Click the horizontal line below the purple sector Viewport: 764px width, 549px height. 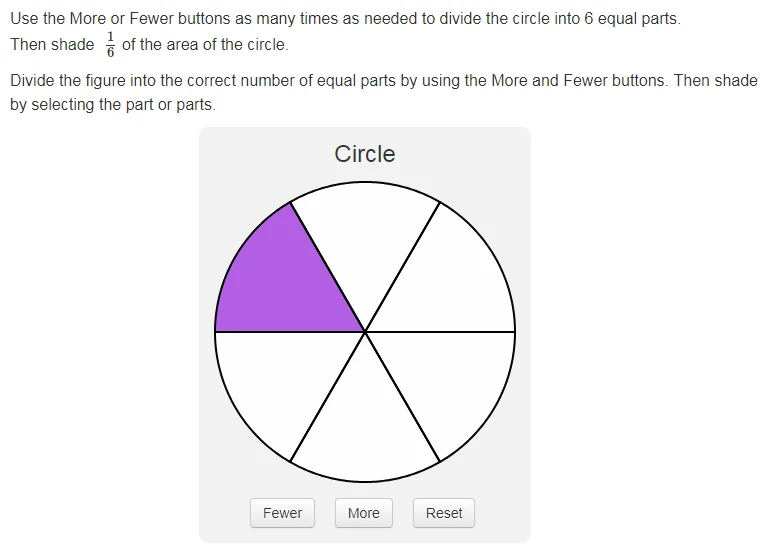coord(290,332)
